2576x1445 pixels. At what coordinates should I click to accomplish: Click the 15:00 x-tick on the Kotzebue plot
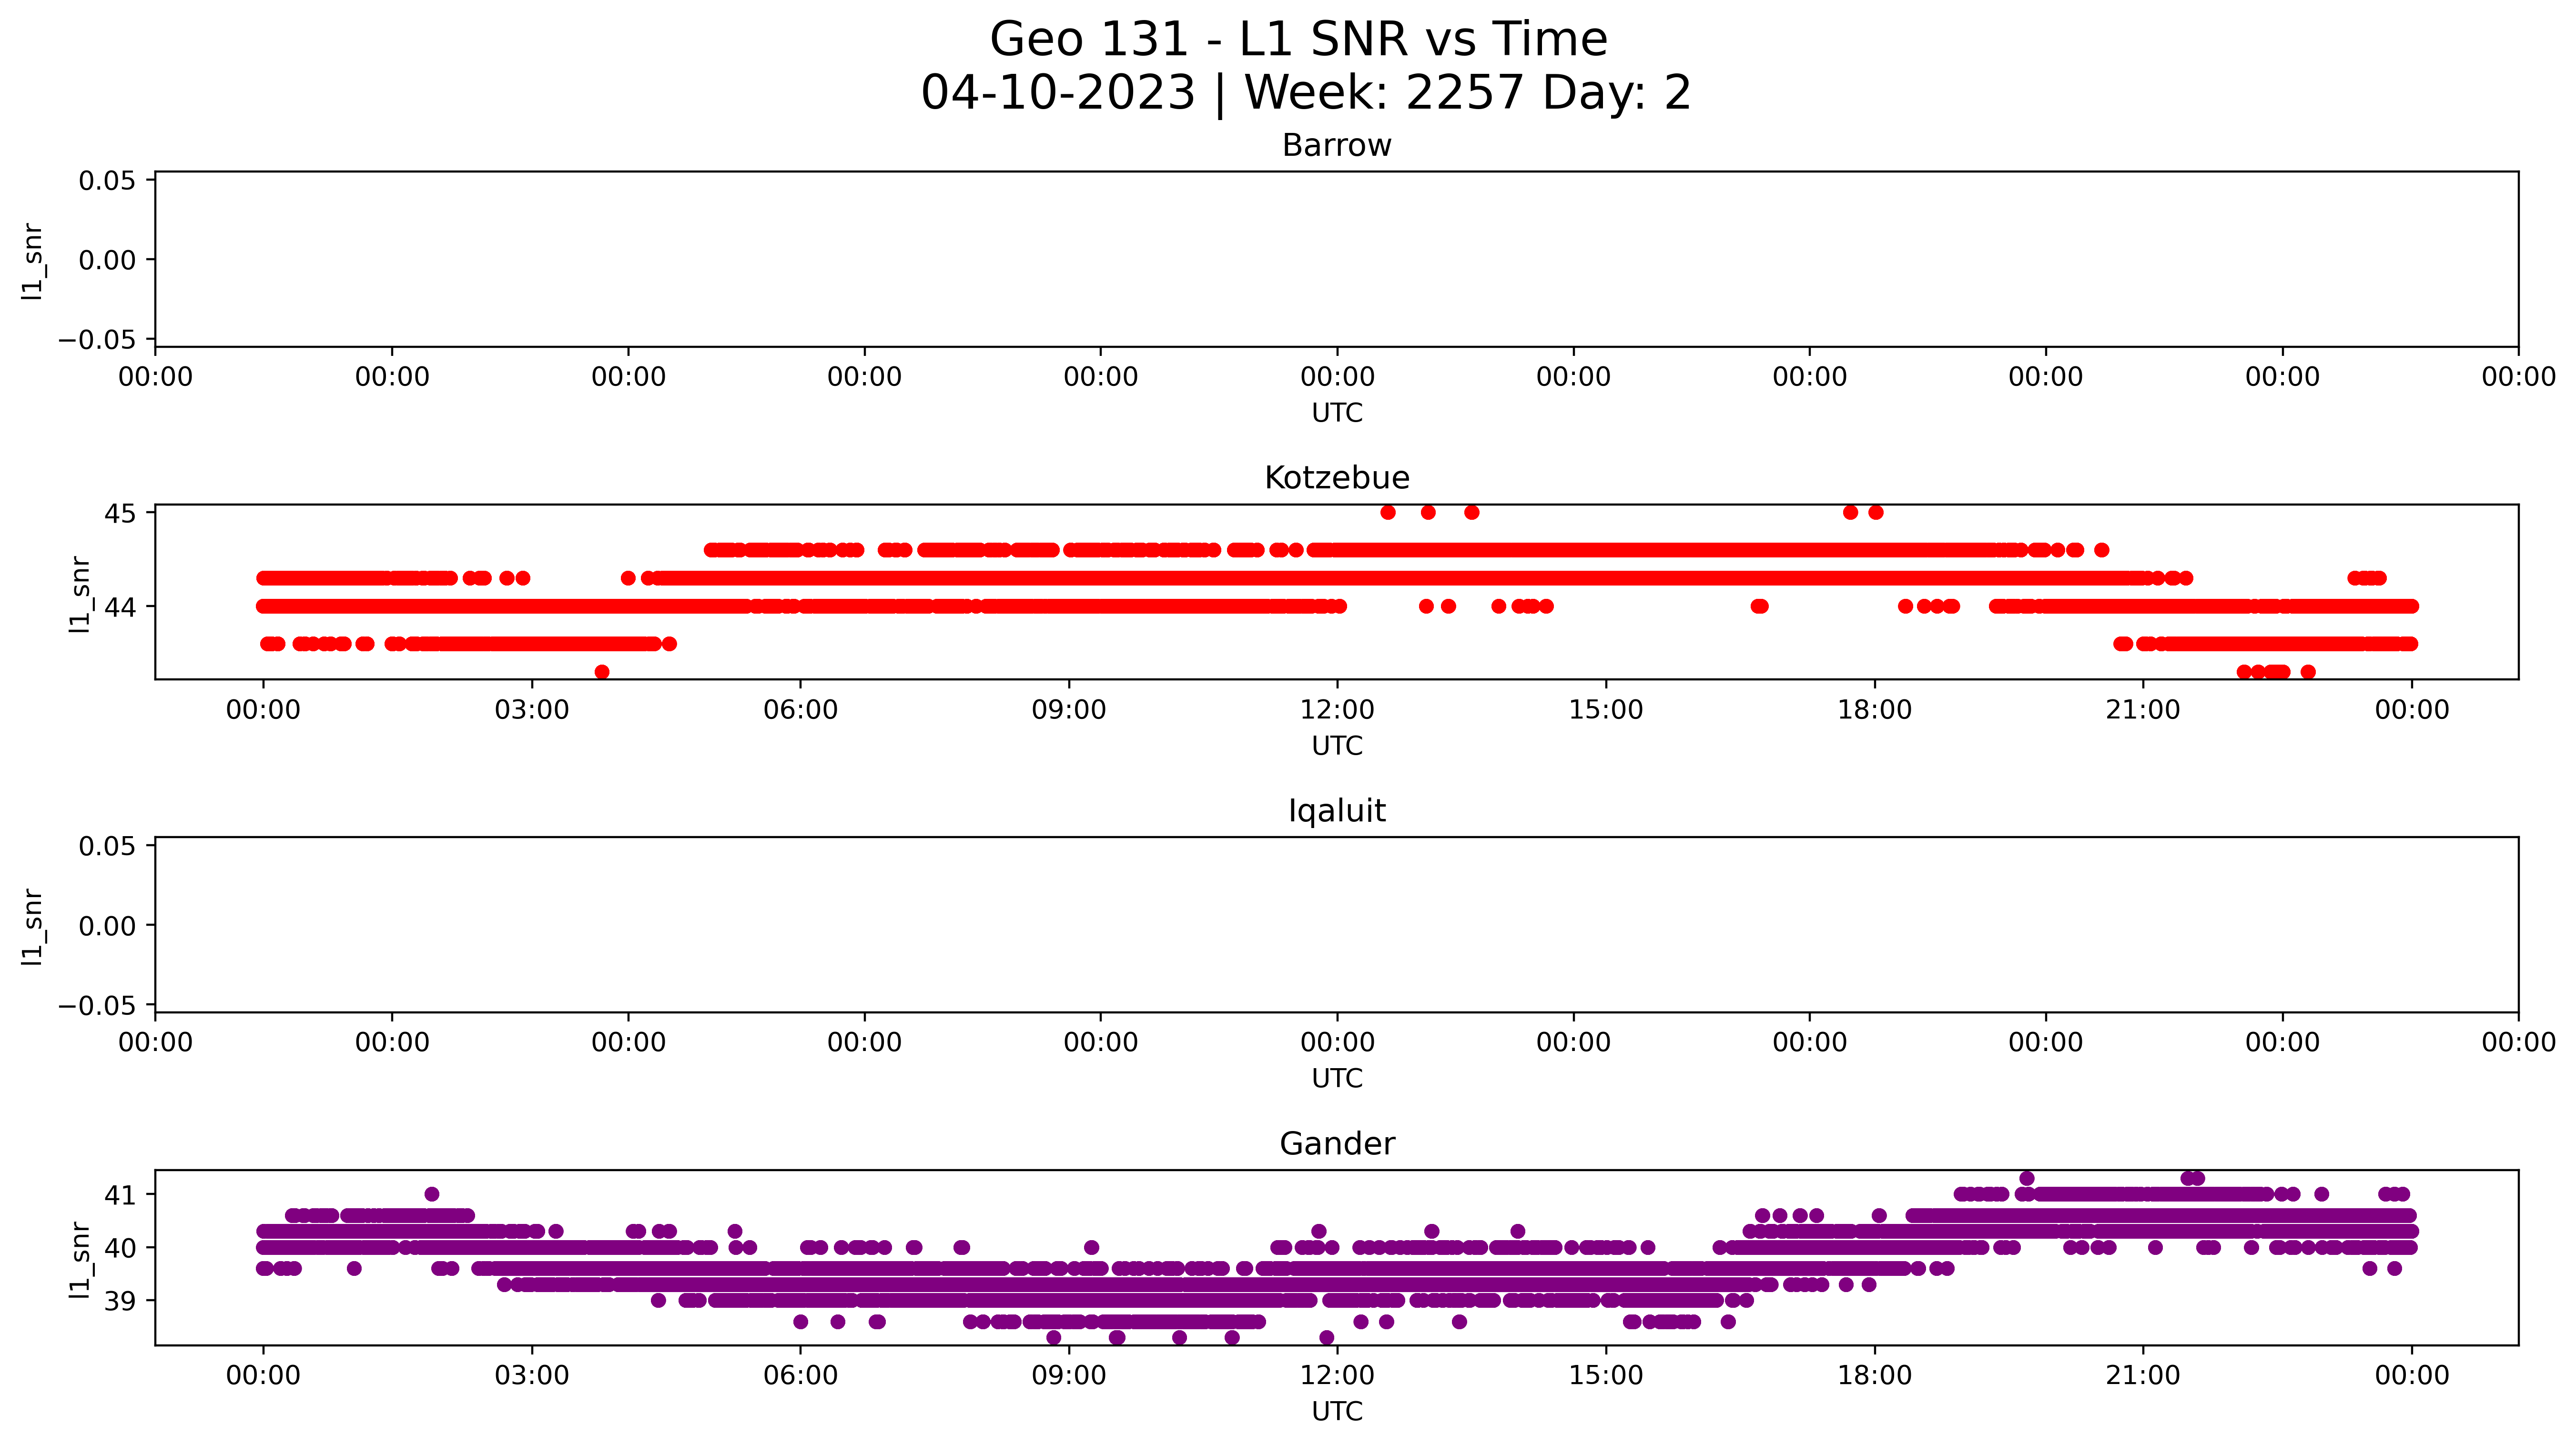point(1606,710)
